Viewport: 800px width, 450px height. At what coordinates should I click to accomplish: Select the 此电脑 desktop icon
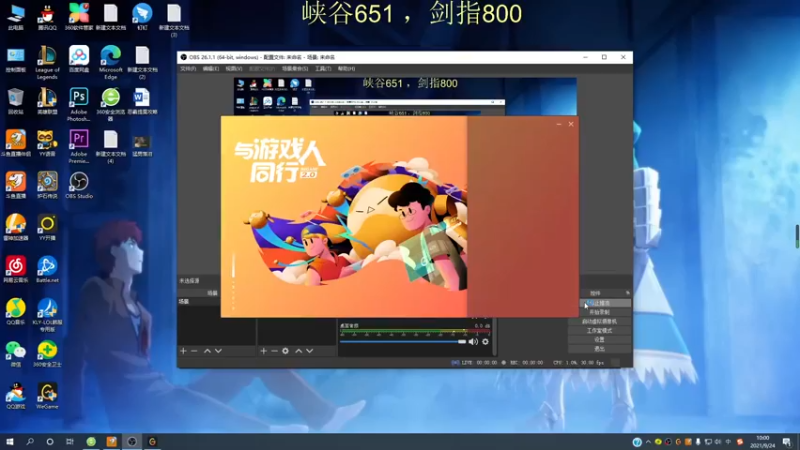coord(15,17)
